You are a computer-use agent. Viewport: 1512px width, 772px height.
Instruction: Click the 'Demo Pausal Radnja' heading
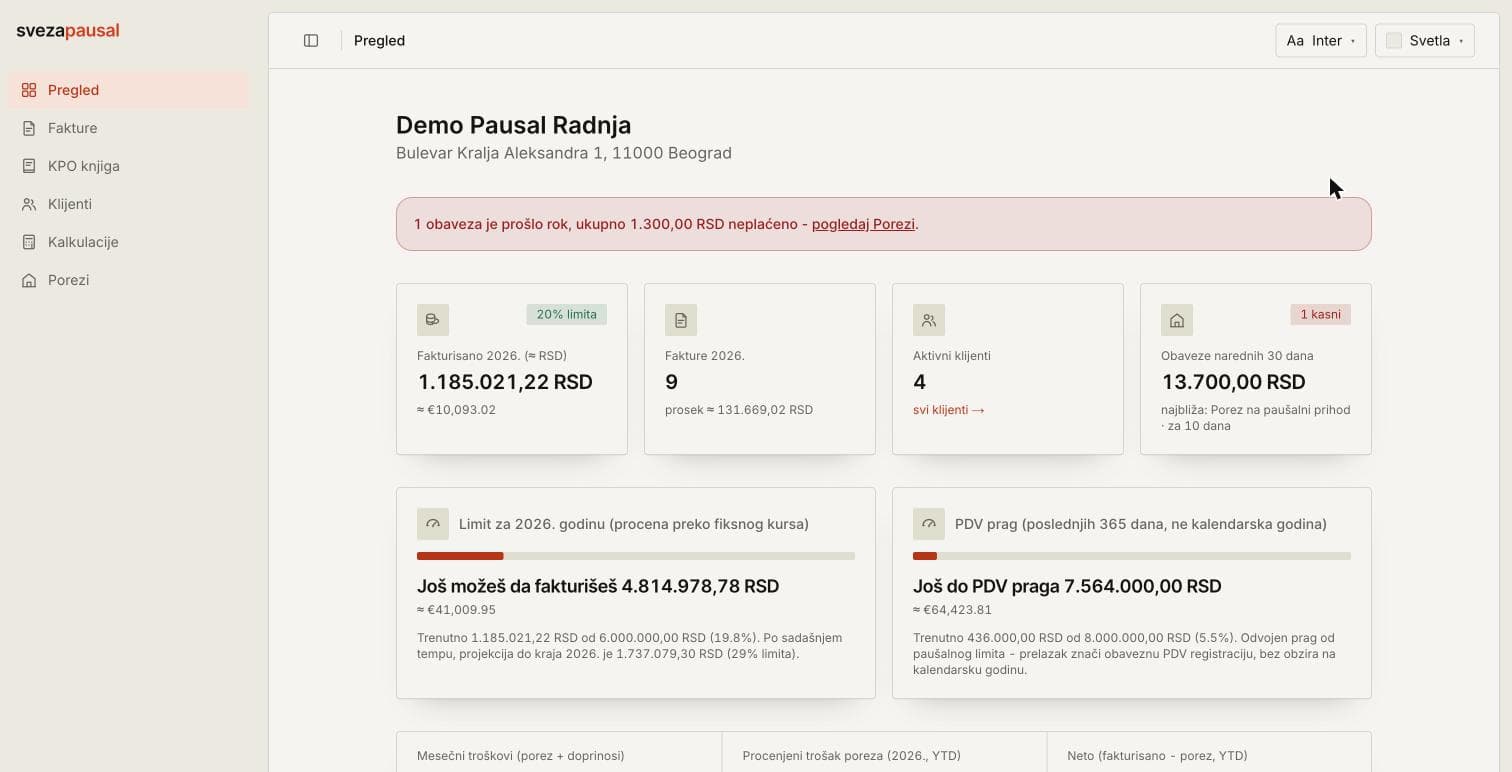513,125
